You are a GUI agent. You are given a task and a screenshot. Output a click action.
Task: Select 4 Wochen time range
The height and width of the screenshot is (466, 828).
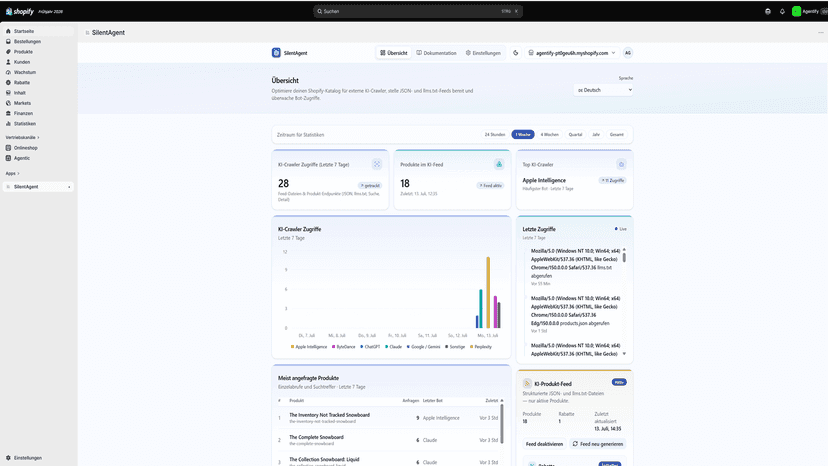click(x=549, y=135)
